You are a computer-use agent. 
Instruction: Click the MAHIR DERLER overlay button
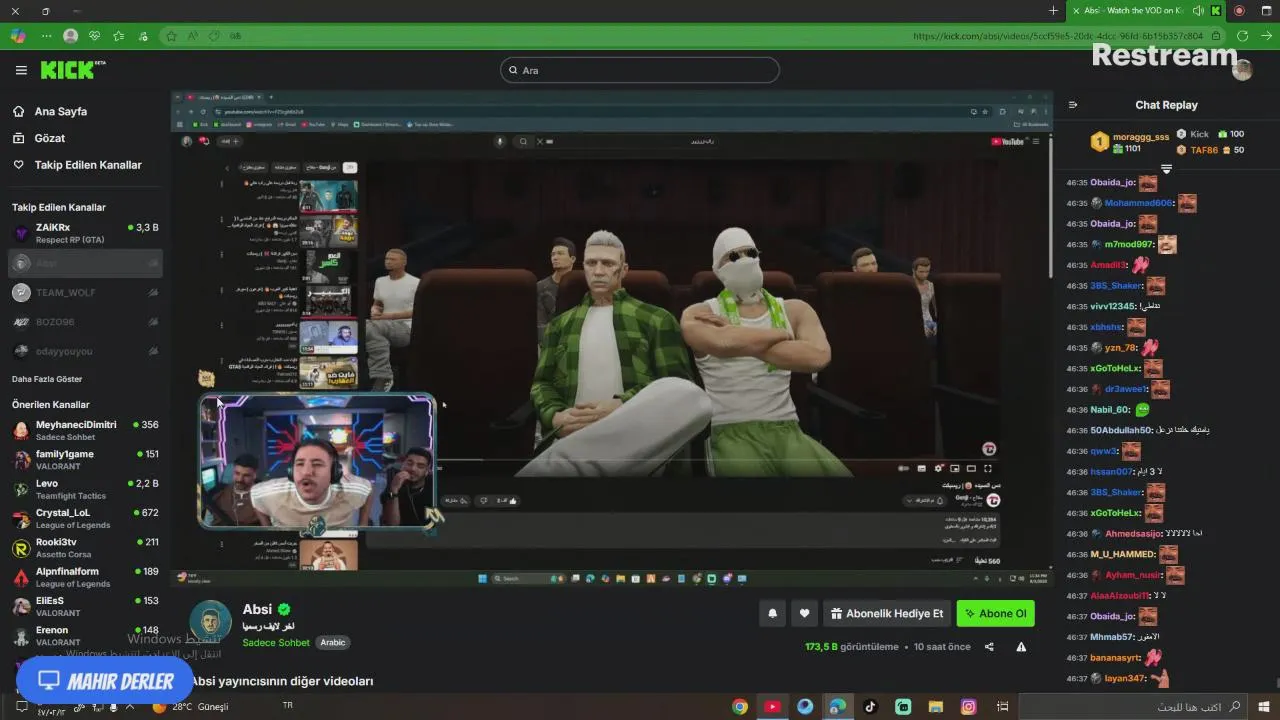(x=104, y=681)
